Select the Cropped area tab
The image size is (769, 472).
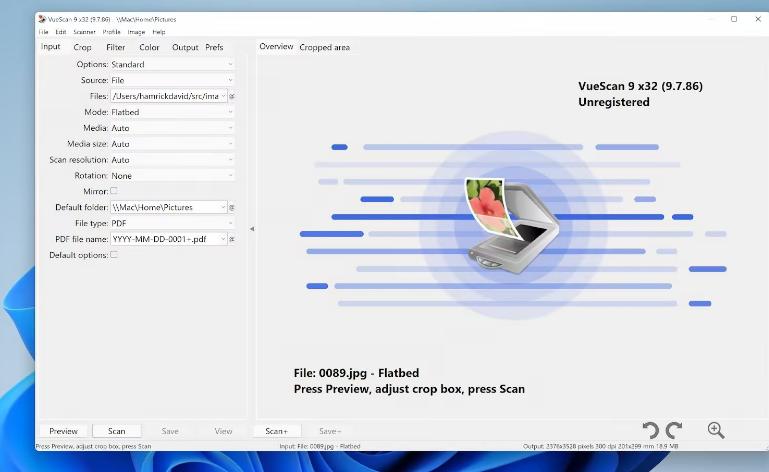tap(325, 47)
